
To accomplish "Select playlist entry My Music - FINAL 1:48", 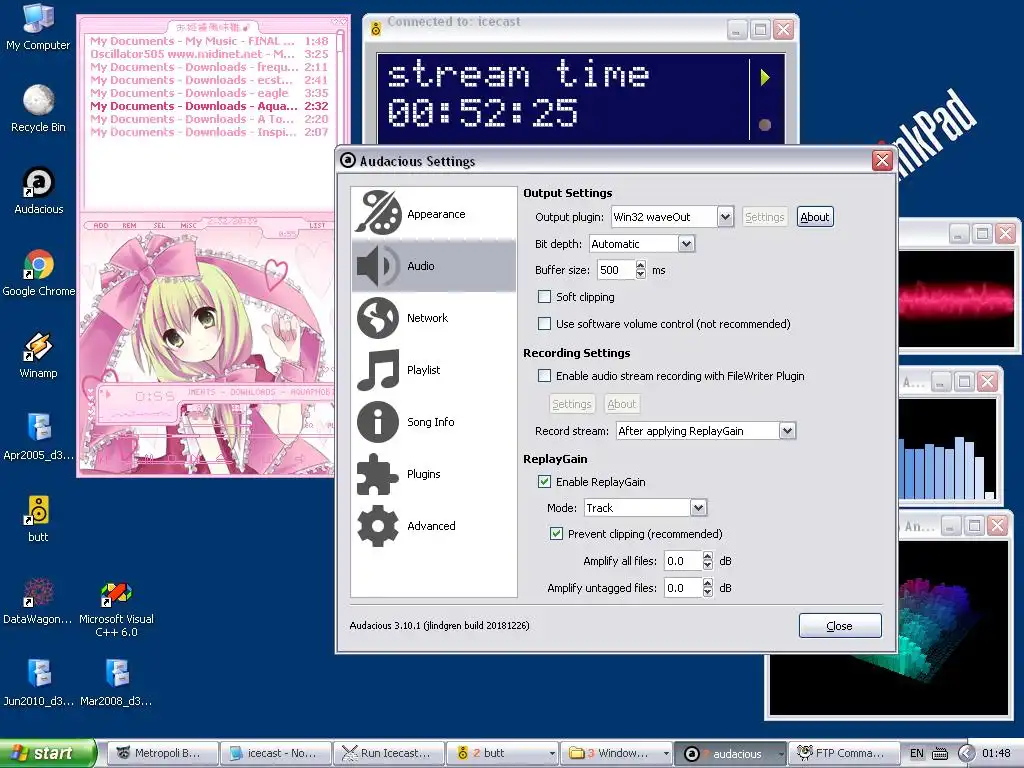I will pos(210,40).
